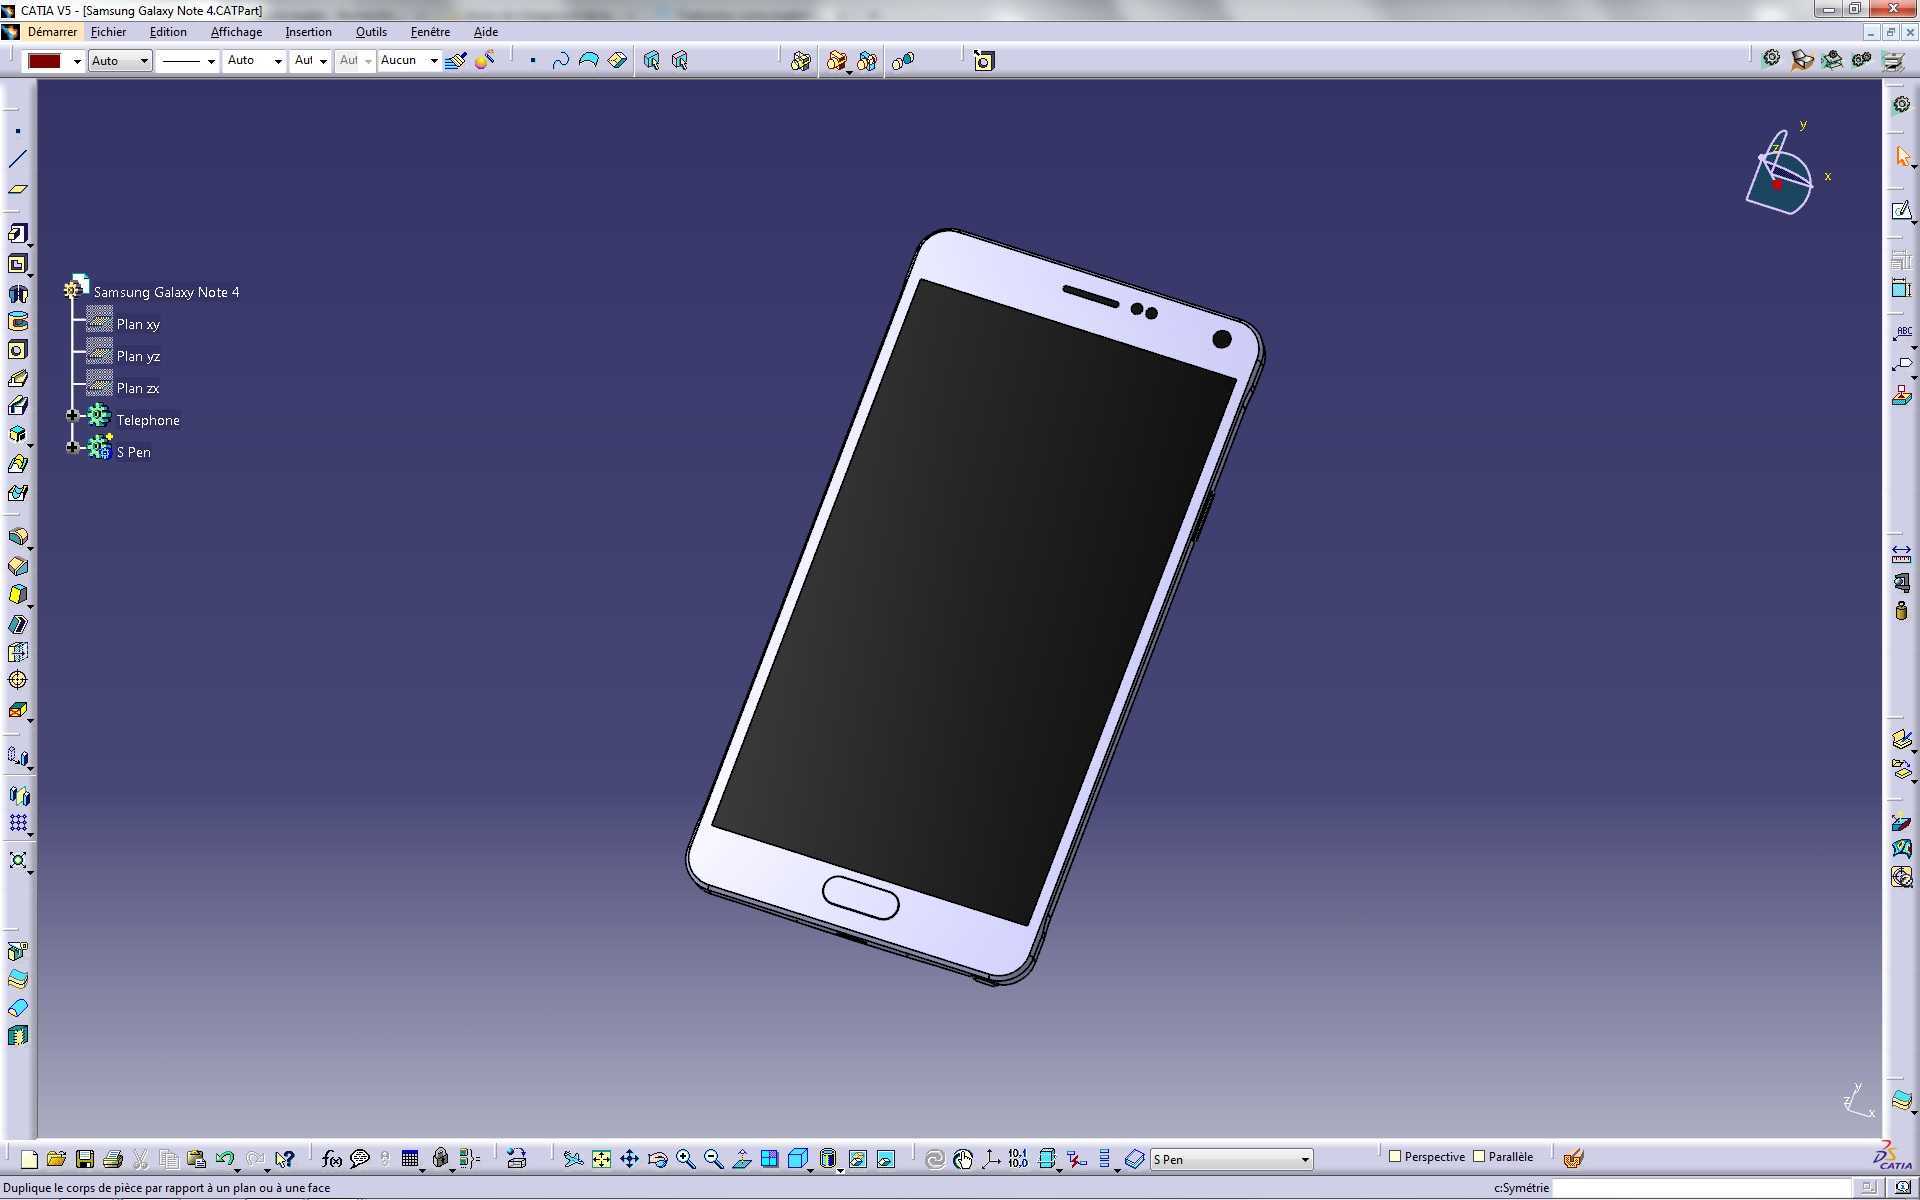1920x1200 pixels.
Task: Open the color swatch dropdown arrow
Action: pos(76,61)
